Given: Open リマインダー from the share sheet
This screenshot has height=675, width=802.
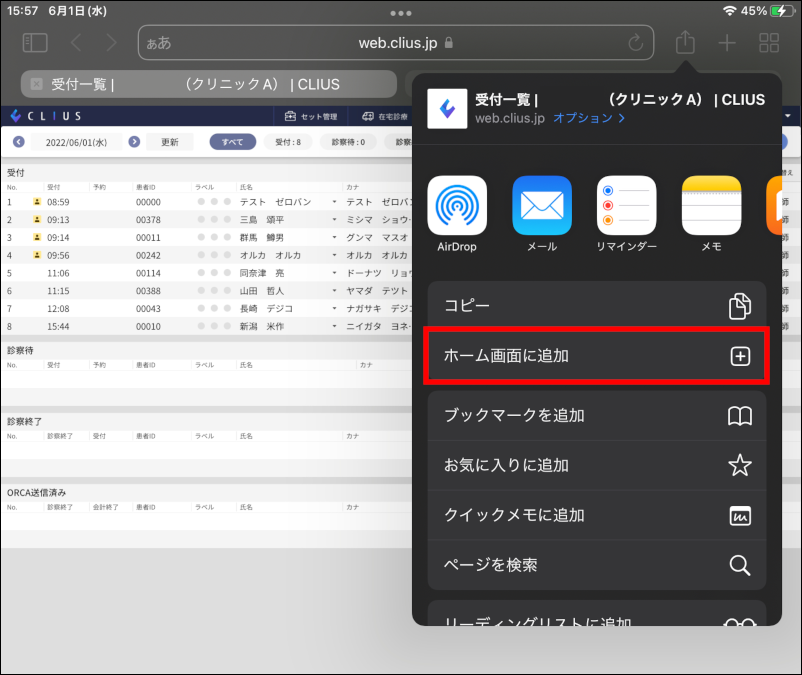Looking at the screenshot, I should (625, 205).
